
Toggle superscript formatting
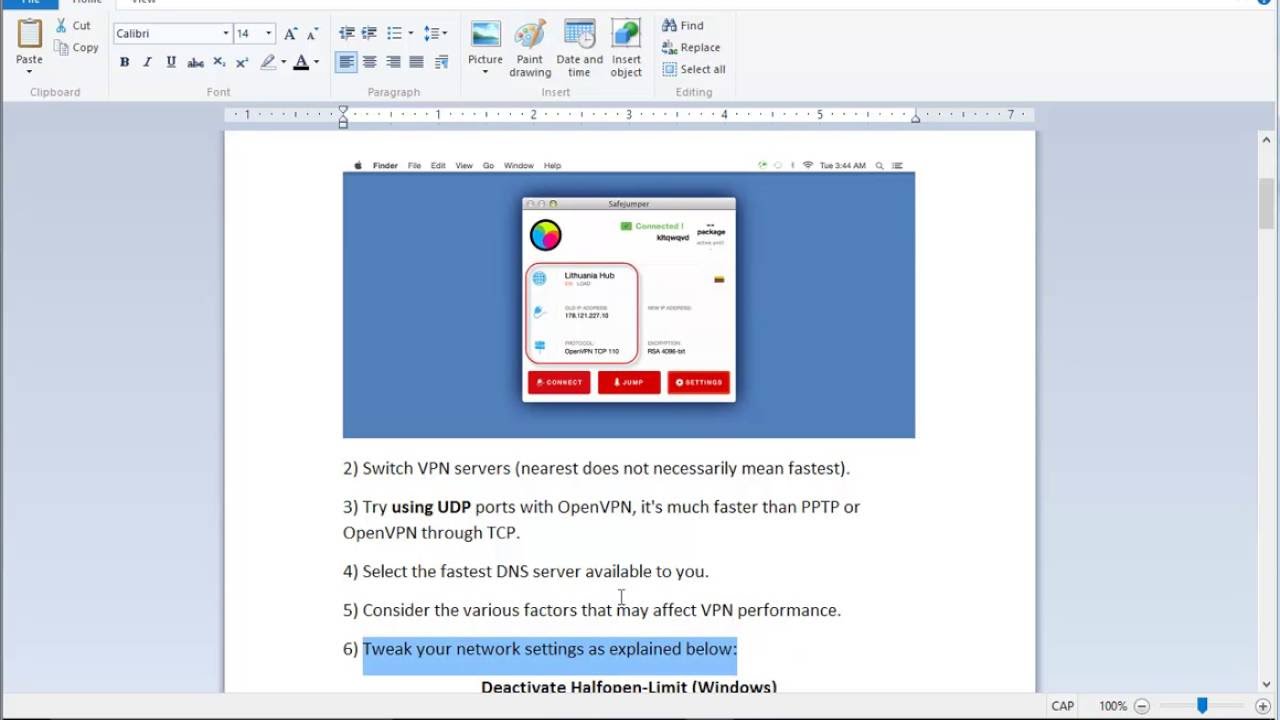242,62
